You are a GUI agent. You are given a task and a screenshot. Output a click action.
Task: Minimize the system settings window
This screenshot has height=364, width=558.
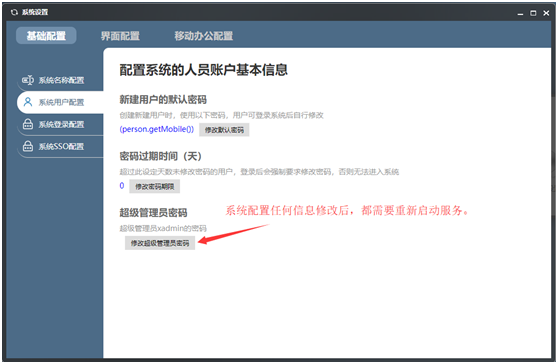click(x=520, y=13)
